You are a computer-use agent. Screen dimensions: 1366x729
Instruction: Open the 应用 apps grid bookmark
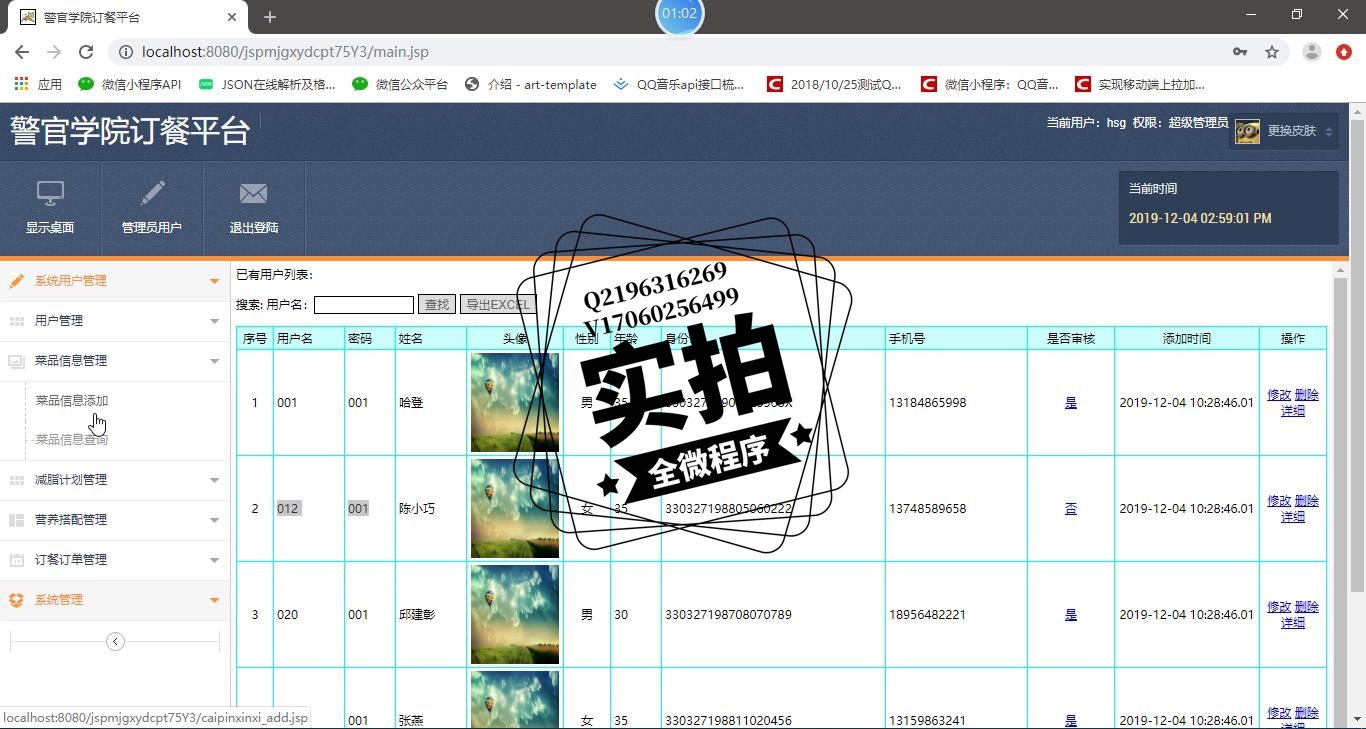tap(38, 84)
